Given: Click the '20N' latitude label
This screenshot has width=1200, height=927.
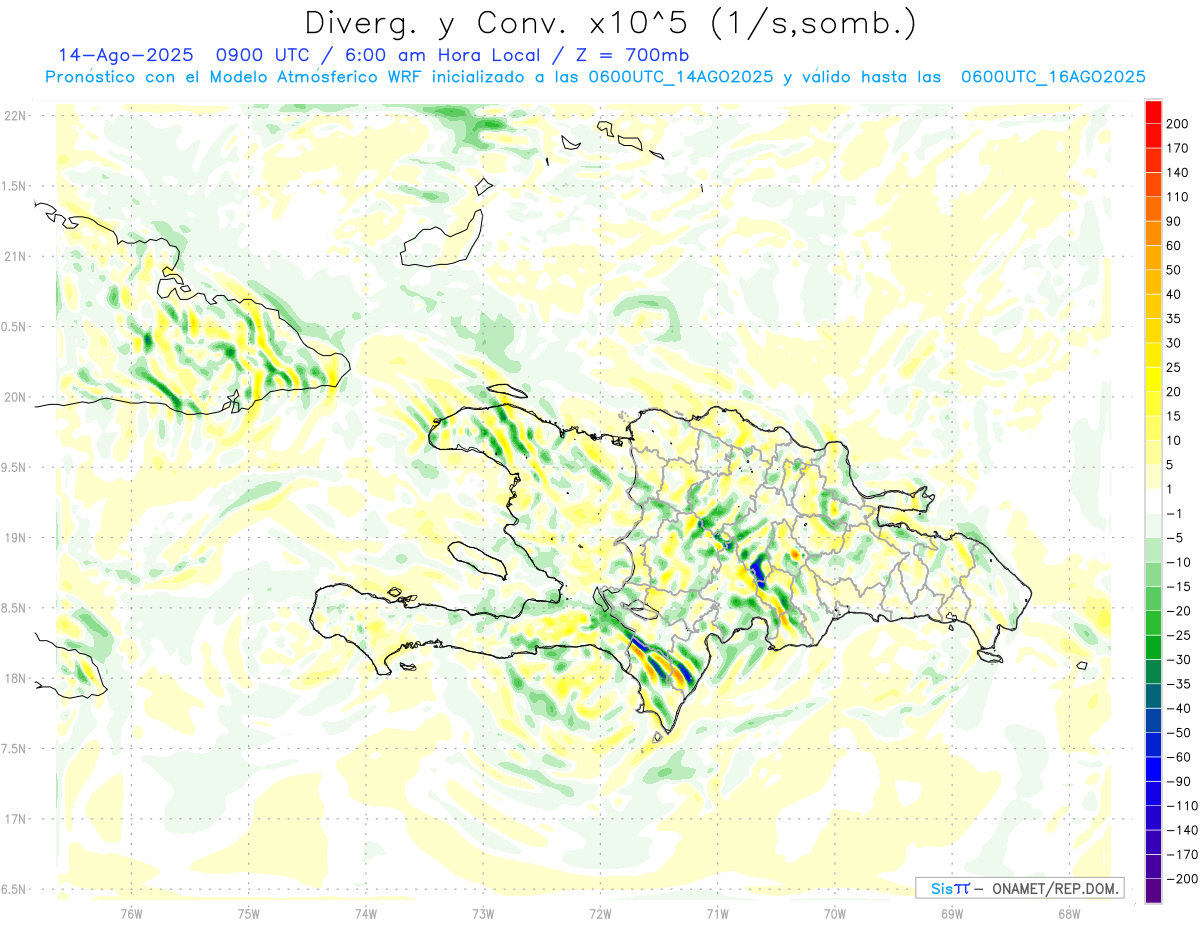Looking at the screenshot, I should click(x=15, y=397).
